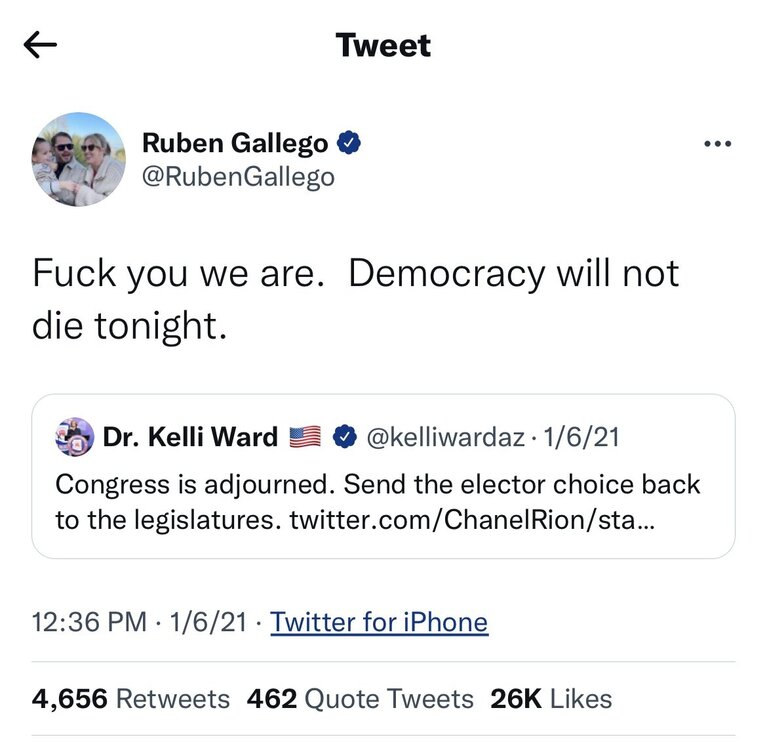The width and height of the screenshot is (767, 750).
Task: Tap the back arrow
Action: [41, 45]
